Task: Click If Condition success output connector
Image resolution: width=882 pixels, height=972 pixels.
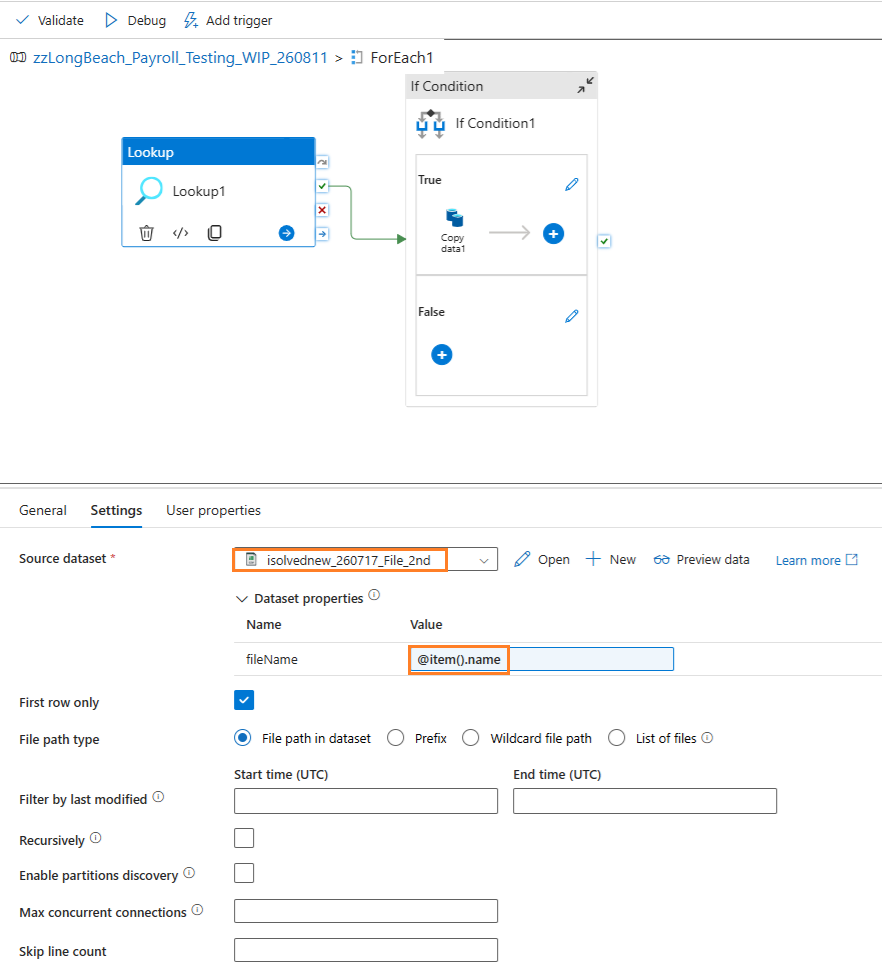Action: [604, 241]
